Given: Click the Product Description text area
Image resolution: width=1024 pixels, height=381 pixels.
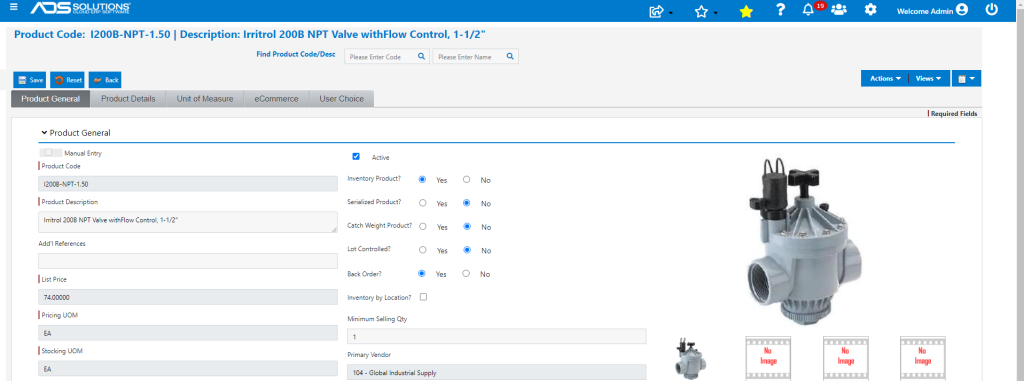Looking at the screenshot, I should [x=188, y=222].
